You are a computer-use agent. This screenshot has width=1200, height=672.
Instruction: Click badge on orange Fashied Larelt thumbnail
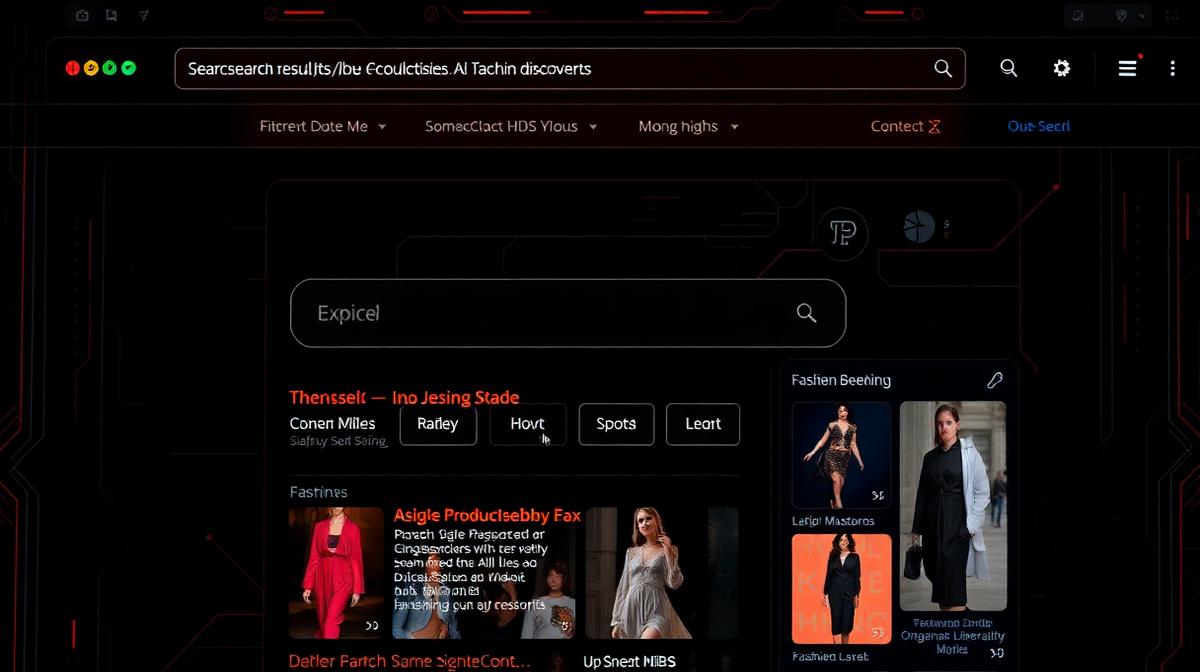pyautogui.click(x=877, y=632)
